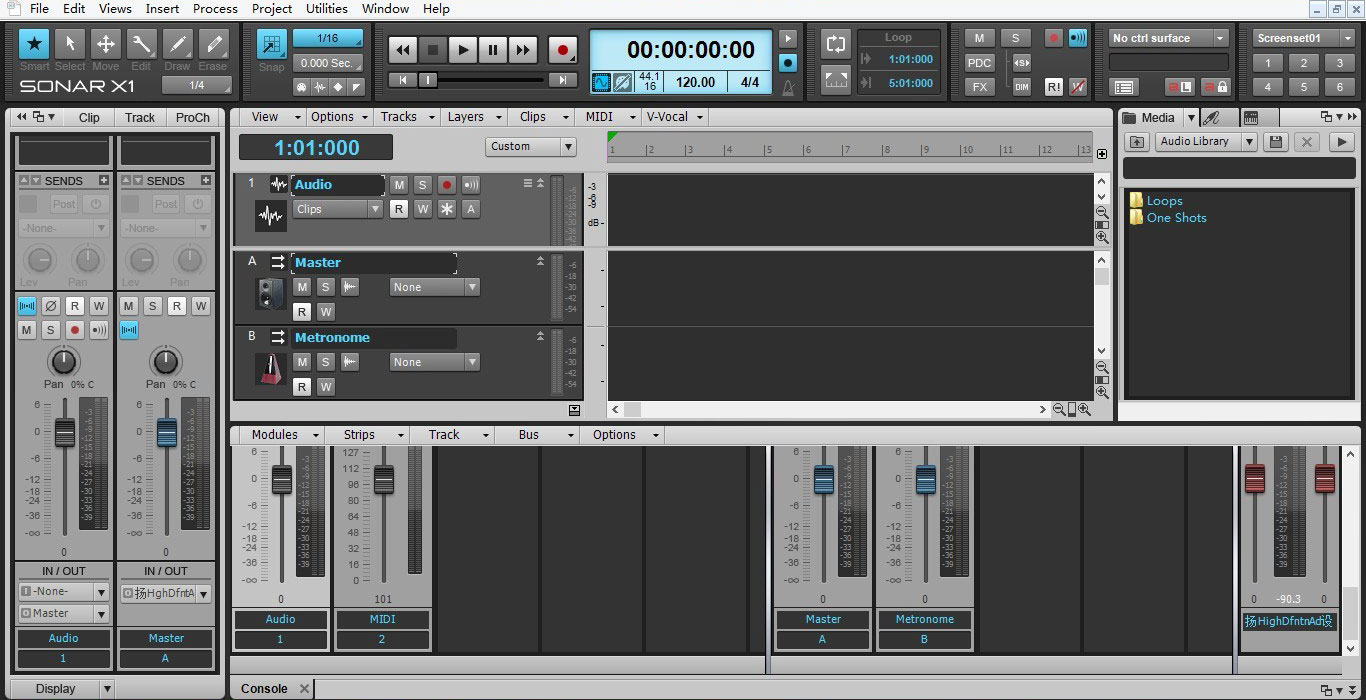1366x700 pixels.
Task: Open the Clips edit filter dropdown
Action: click(x=338, y=209)
